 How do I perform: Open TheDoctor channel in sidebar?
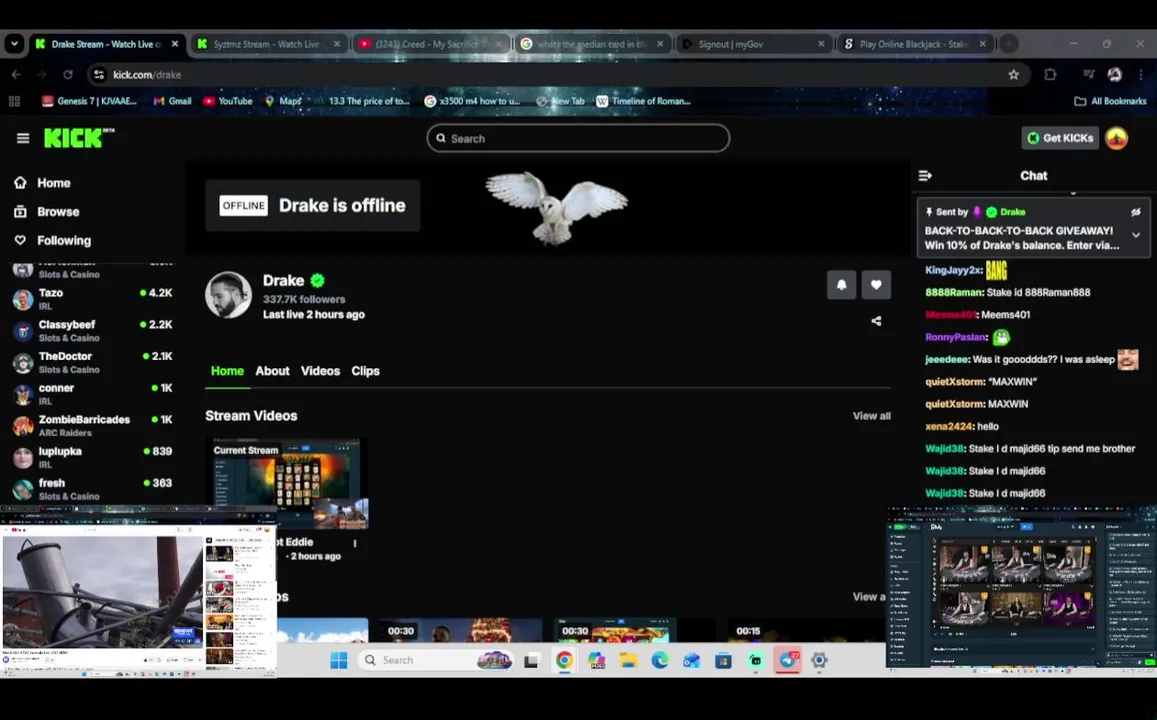click(x=92, y=362)
